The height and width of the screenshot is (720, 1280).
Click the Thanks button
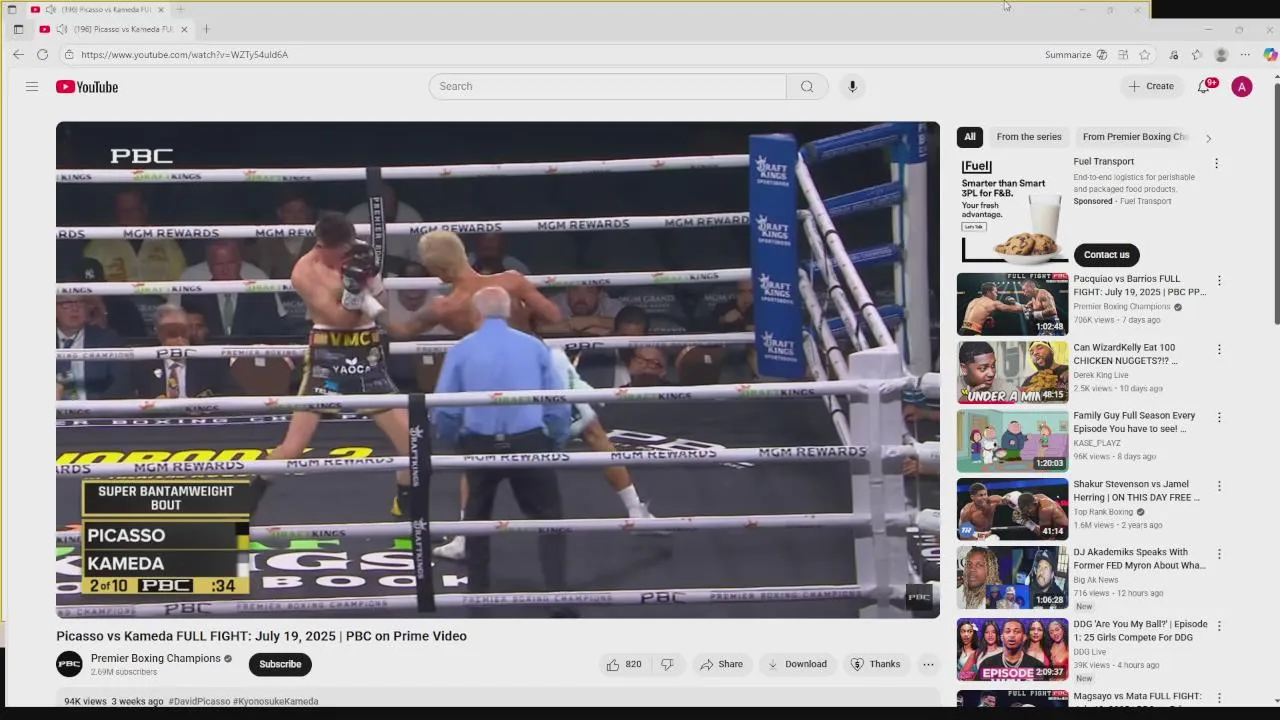point(875,664)
